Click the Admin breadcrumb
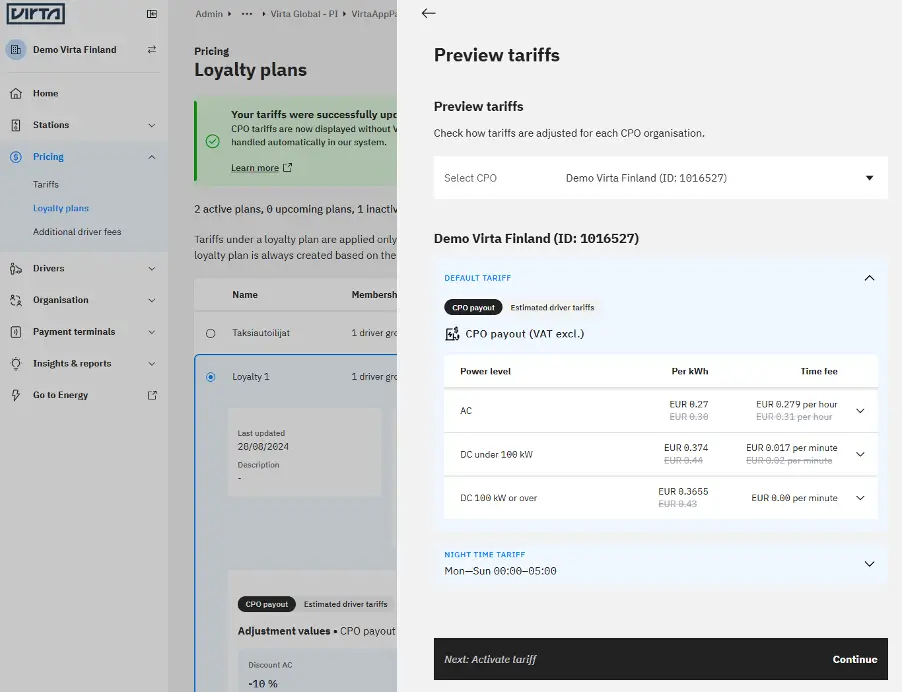This screenshot has height=692, width=902. (209, 14)
